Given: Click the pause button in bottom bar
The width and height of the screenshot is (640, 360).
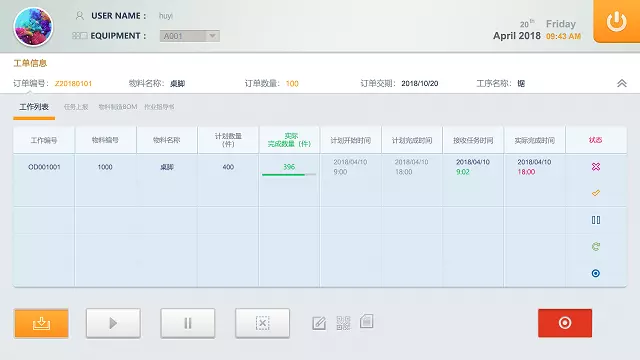Looking at the screenshot, I should [x=188, y=323].
